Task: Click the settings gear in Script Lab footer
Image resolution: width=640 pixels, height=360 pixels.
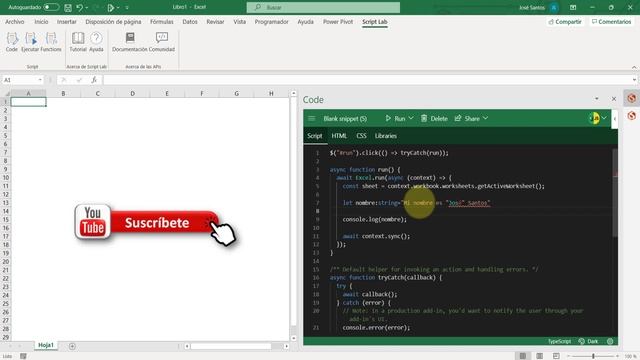Action: click(x=610, y=341)
